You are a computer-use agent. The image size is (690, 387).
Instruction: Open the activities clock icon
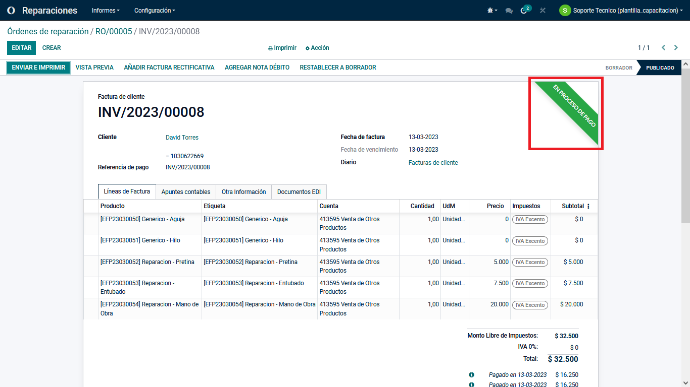tap(525, 10)
